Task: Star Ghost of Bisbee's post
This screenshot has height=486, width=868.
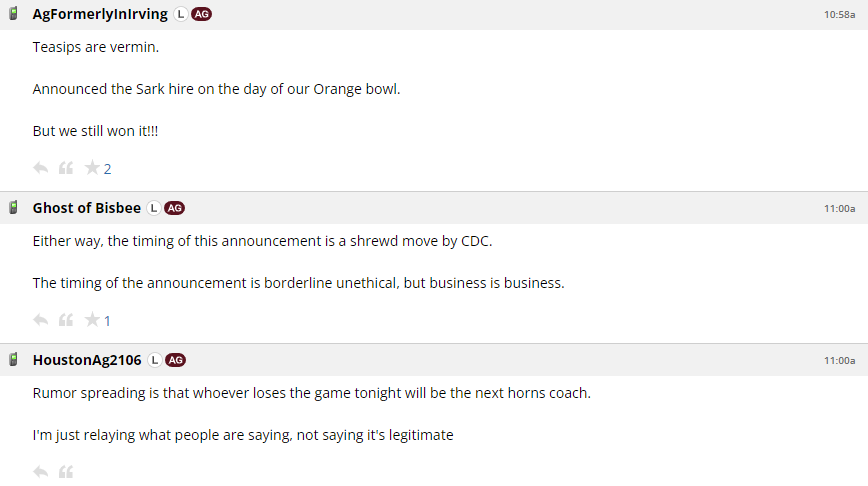Action: click(92, 320)
